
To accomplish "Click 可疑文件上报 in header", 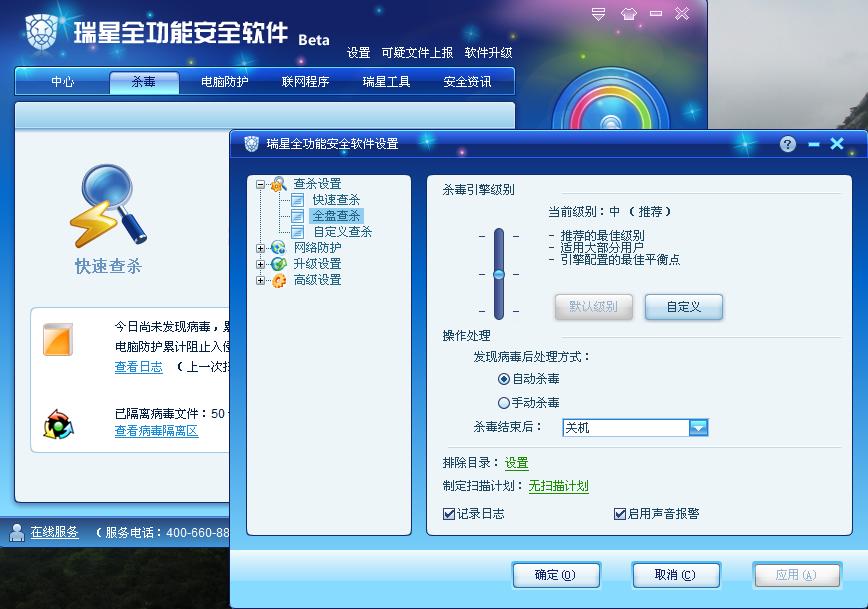I will click(x=417, y=53).
